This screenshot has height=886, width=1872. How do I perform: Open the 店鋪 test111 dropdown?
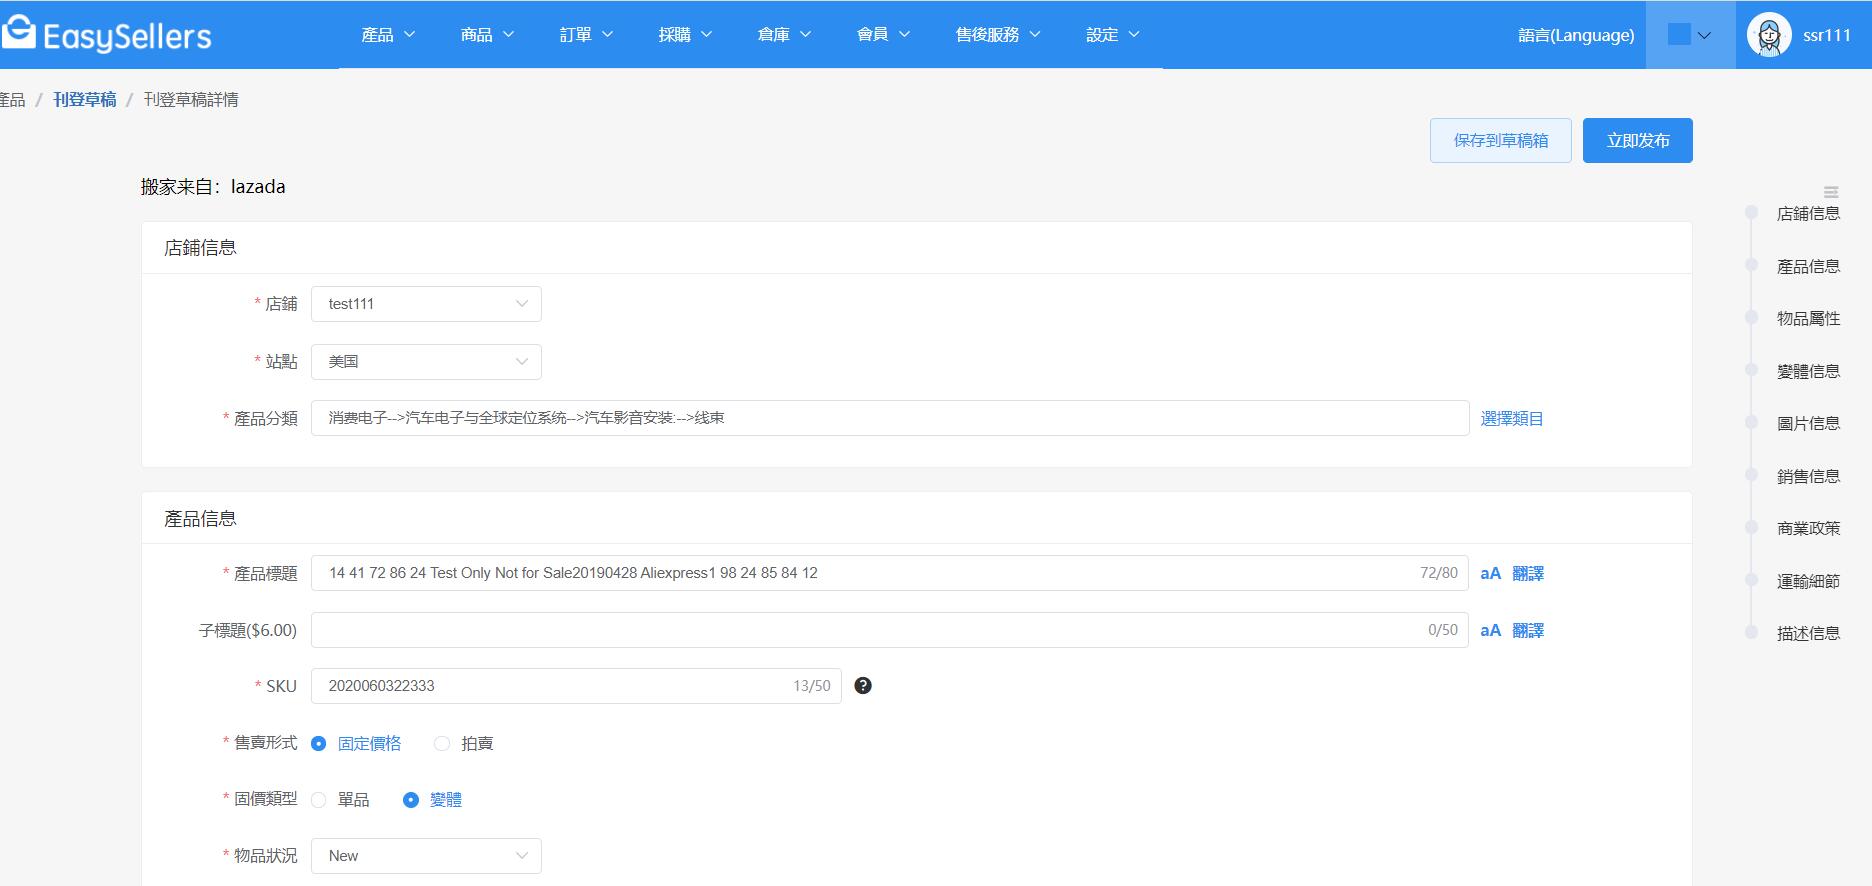coord(426,304)
